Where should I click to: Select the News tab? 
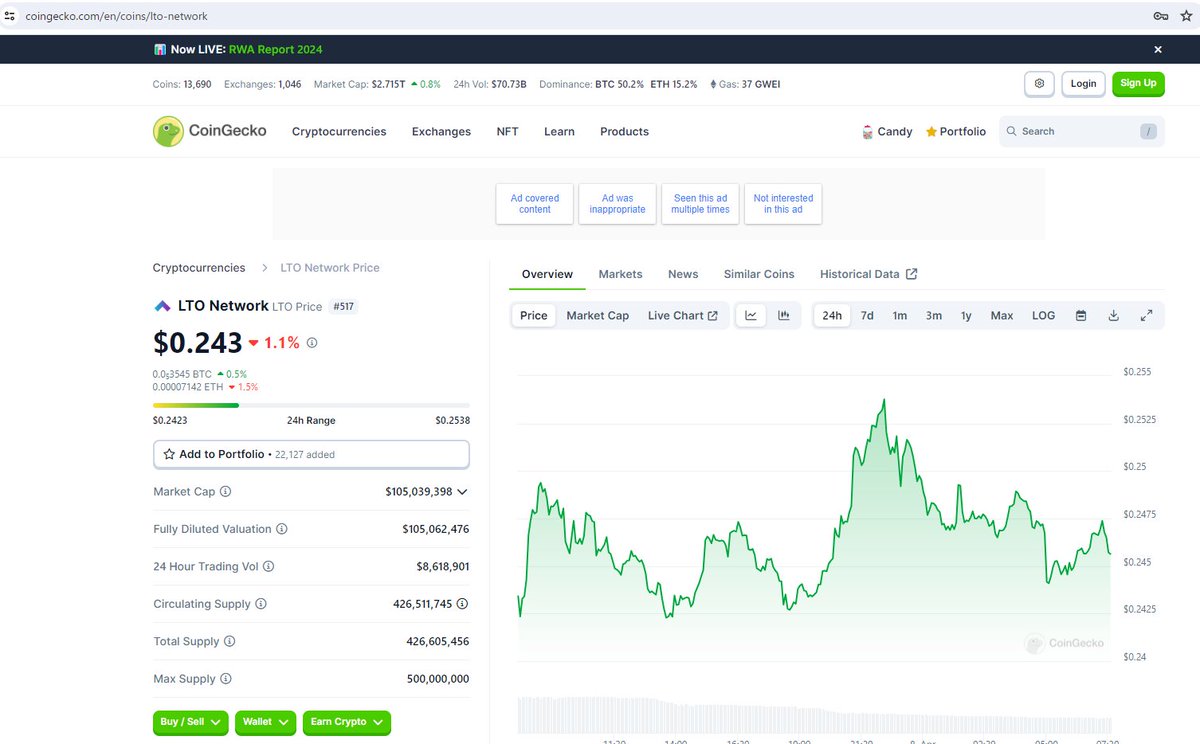tap(683, 274)
